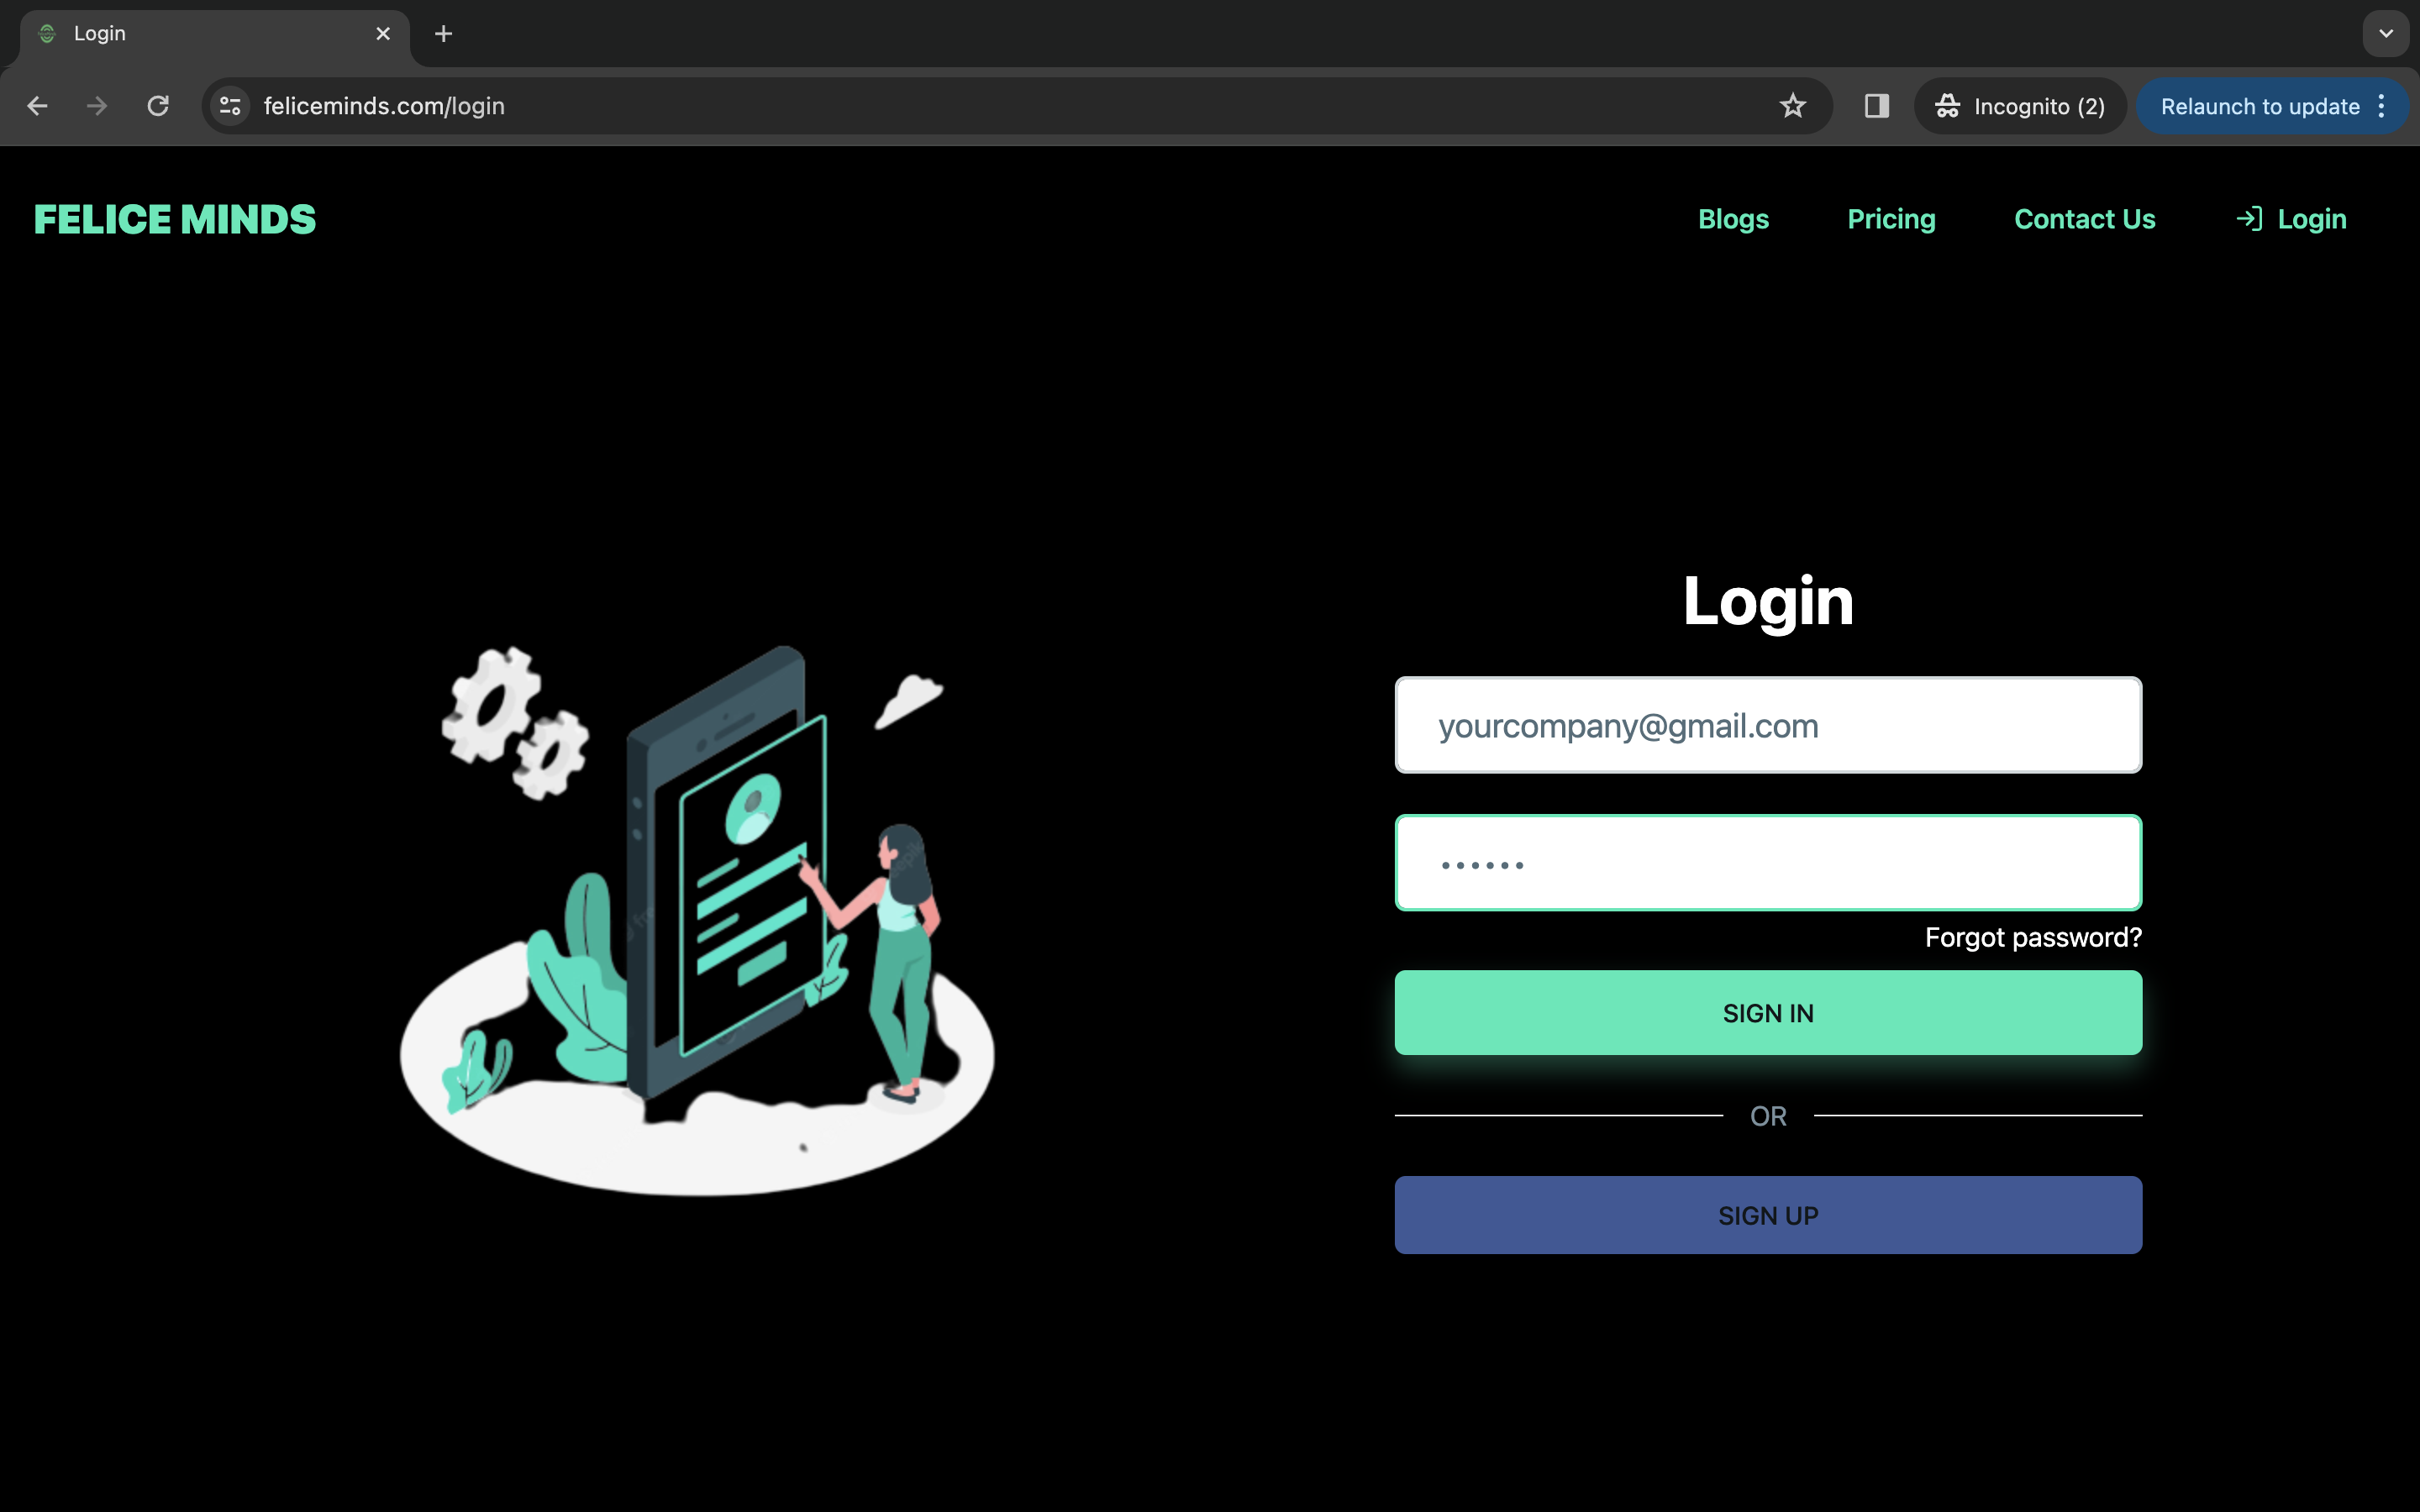Open the Blogs menu item
The width and height of the screenshot is (2420, 1512).
tap(1733, 218)
